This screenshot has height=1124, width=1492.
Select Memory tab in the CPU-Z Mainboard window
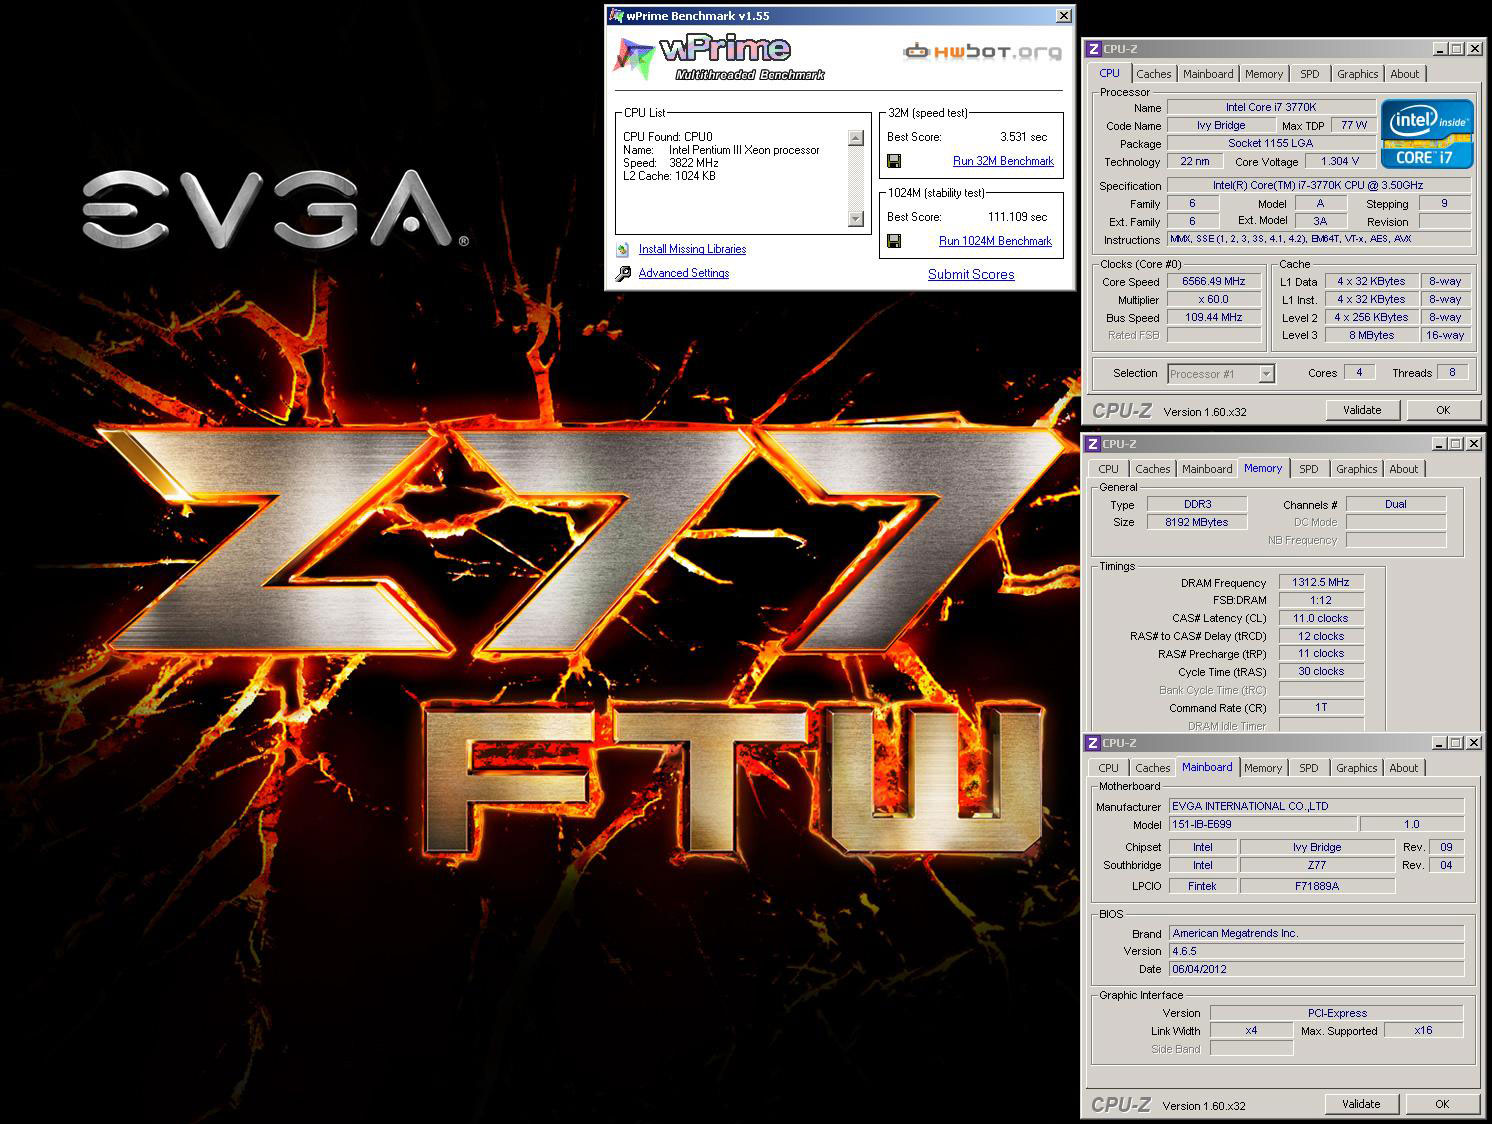point(1263,768)
